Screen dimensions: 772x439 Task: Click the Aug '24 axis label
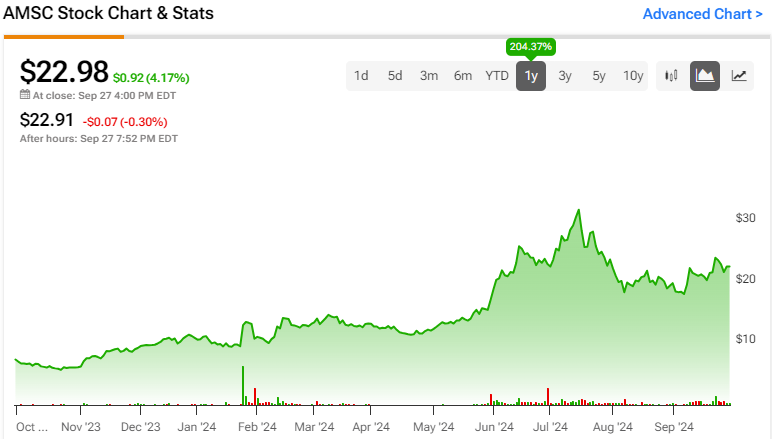(x=612, y=427)
